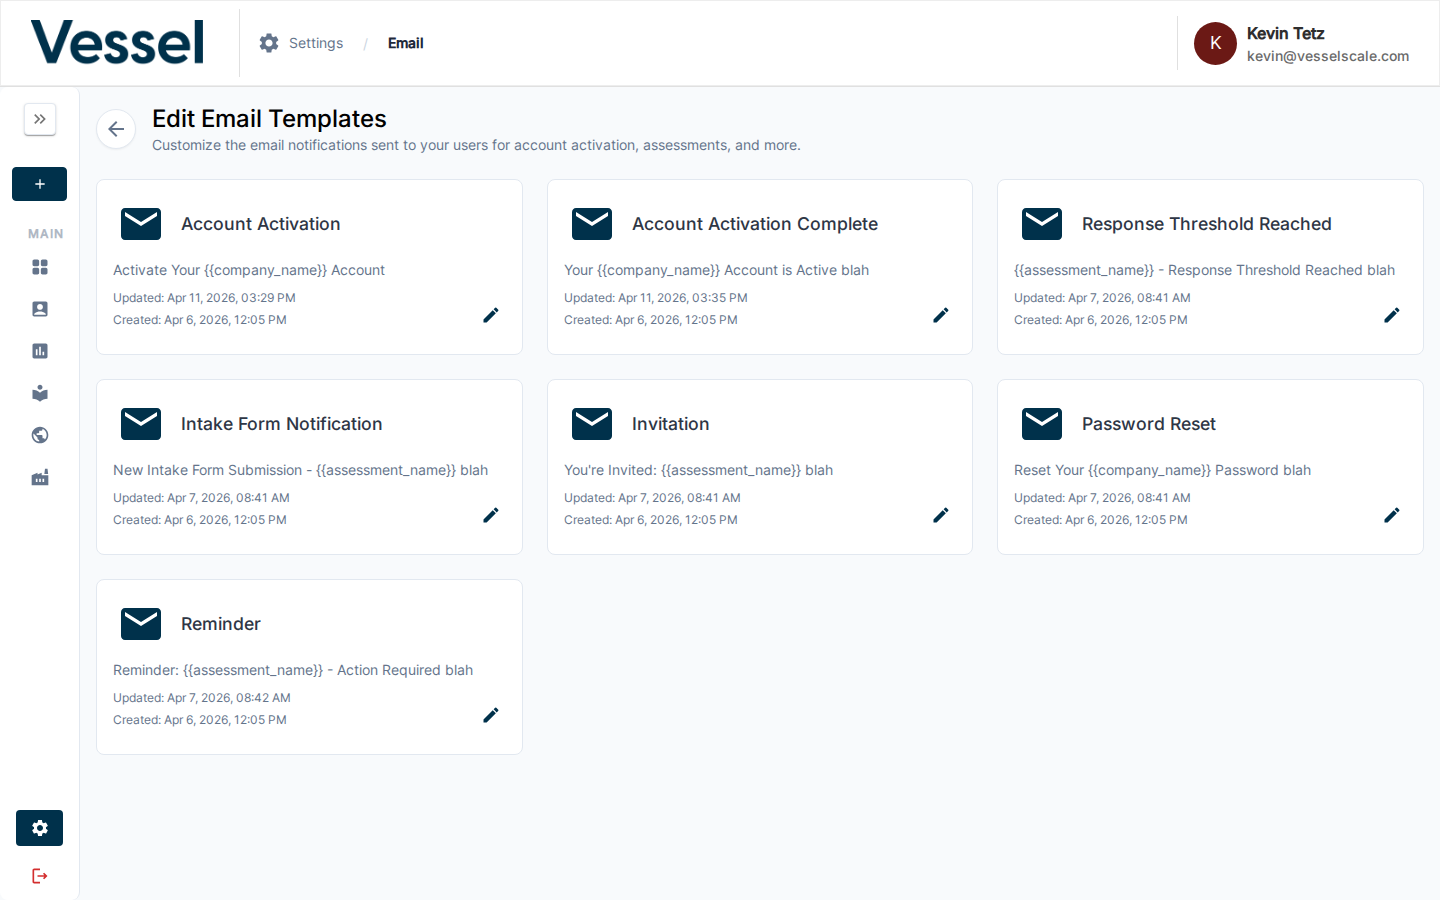Click subject 'Reset Your {{company_name}} Password blah'
The height and width of the screenshot is (900, 1440).
click(1162, 470)
